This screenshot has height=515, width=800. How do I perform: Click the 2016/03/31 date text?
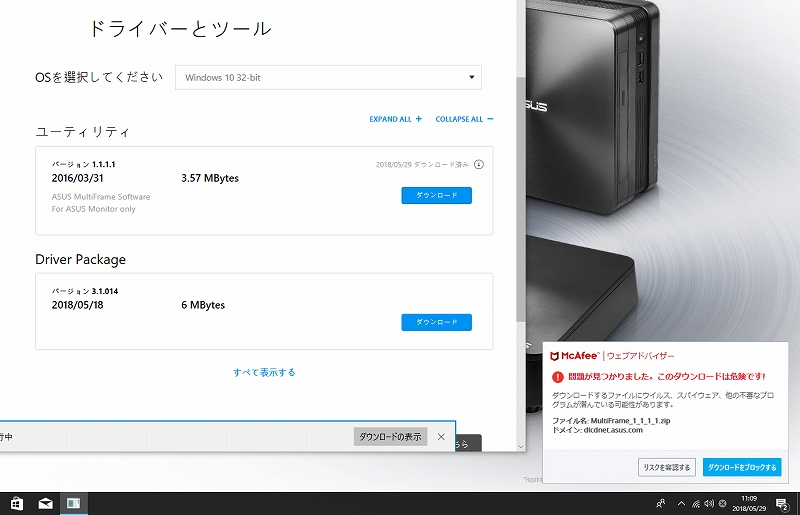point(78,178)
